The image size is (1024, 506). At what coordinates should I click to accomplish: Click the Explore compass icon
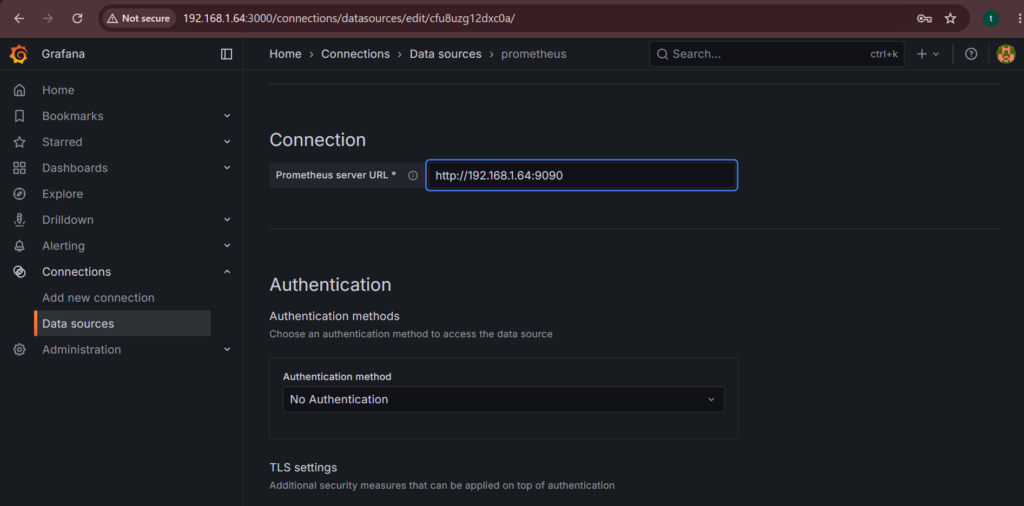coord(20,194)
